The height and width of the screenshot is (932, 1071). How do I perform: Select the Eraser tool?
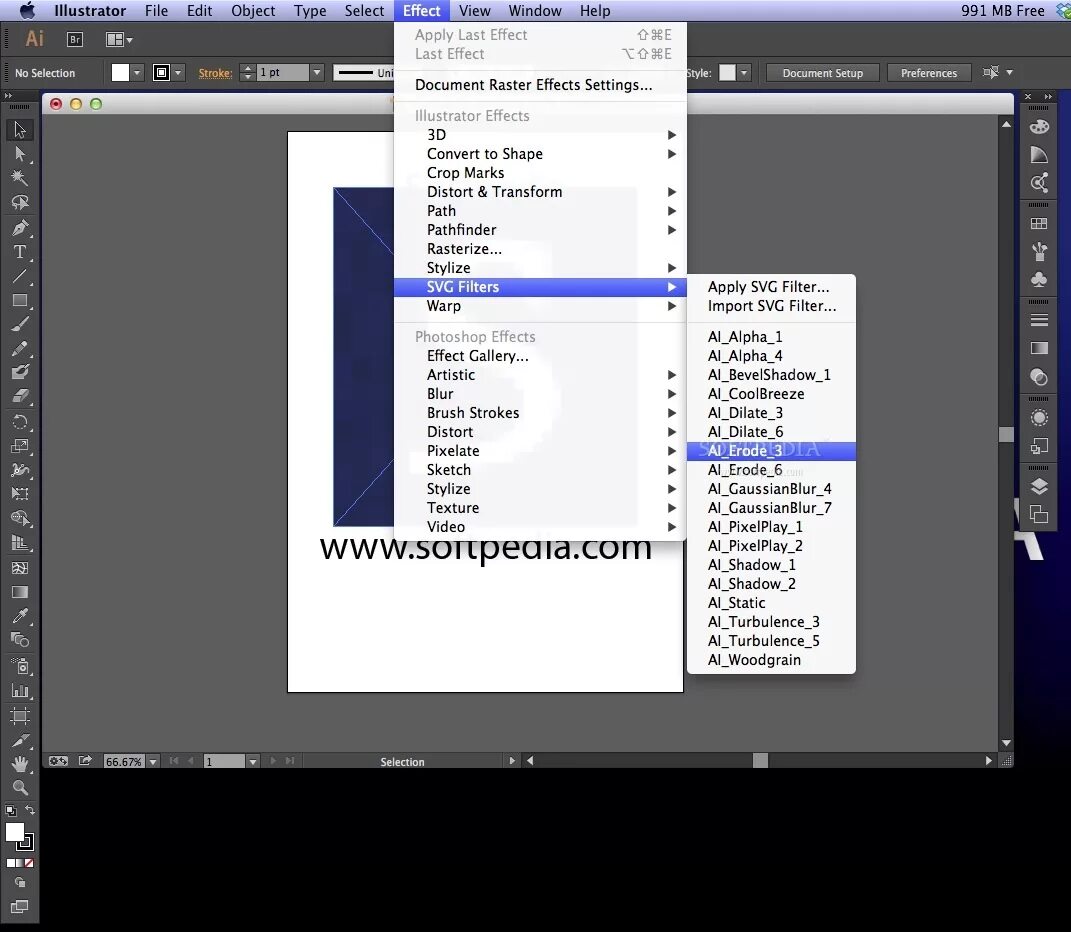point(20,396)
